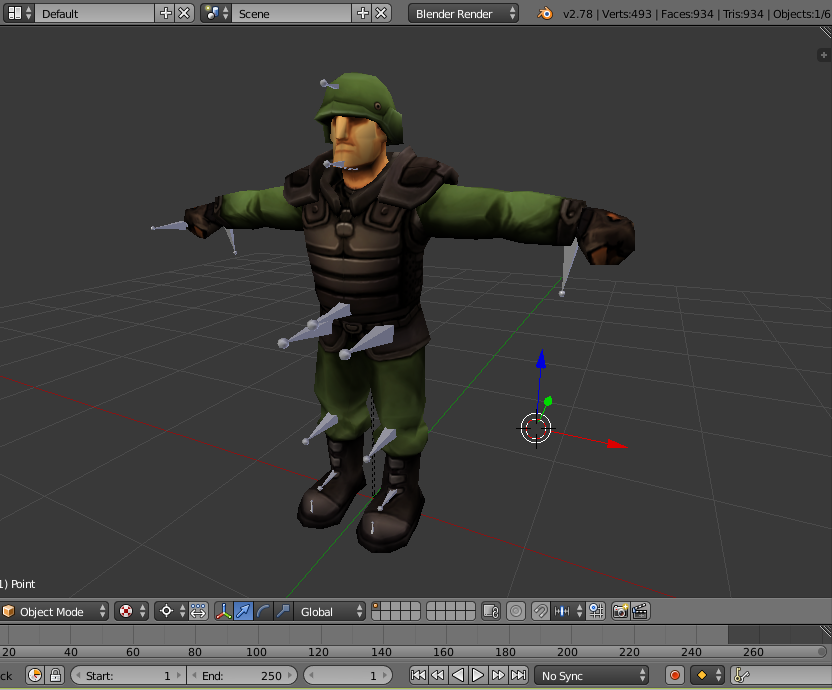832x690 pixels.
Task: Enable snap during transform magnet toggle
Action: pos(539,611)
